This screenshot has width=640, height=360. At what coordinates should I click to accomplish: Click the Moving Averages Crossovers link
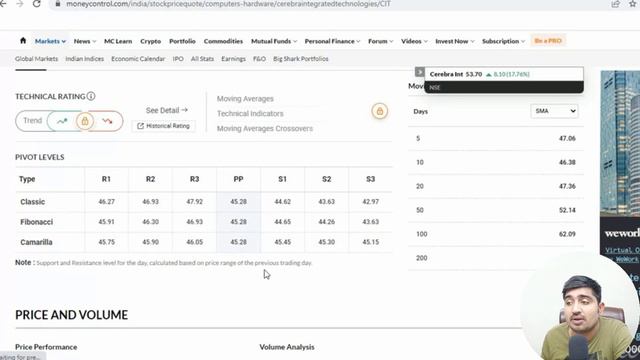[x=264, y=129]
